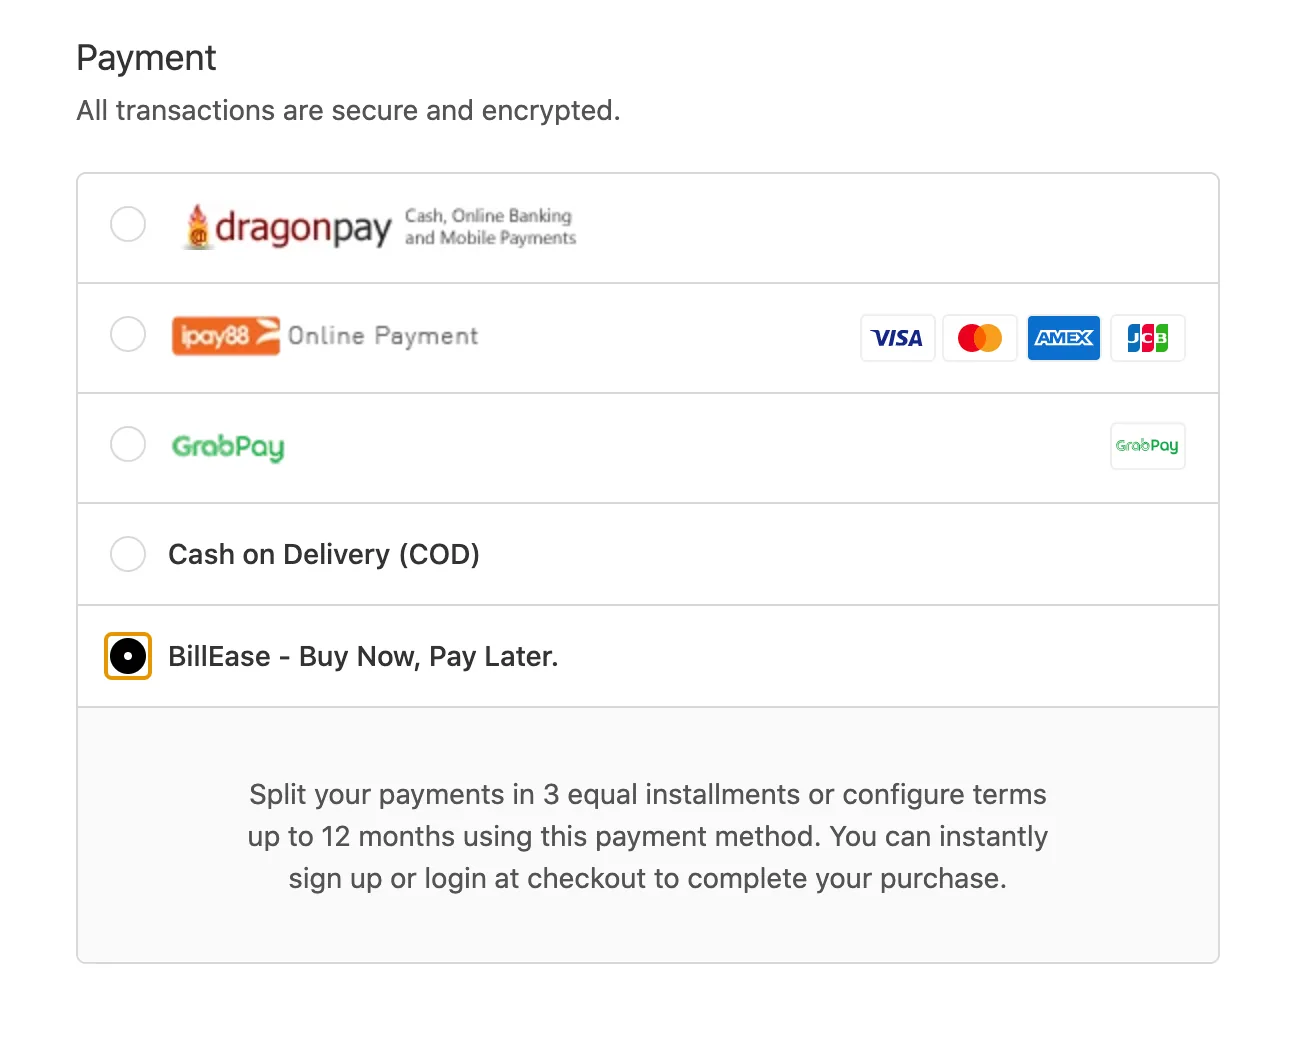Screen dimensions: 1314x1044
Task: Click the BillEase - Buy Now, Pay Later label
Action: tap(363, 656)
